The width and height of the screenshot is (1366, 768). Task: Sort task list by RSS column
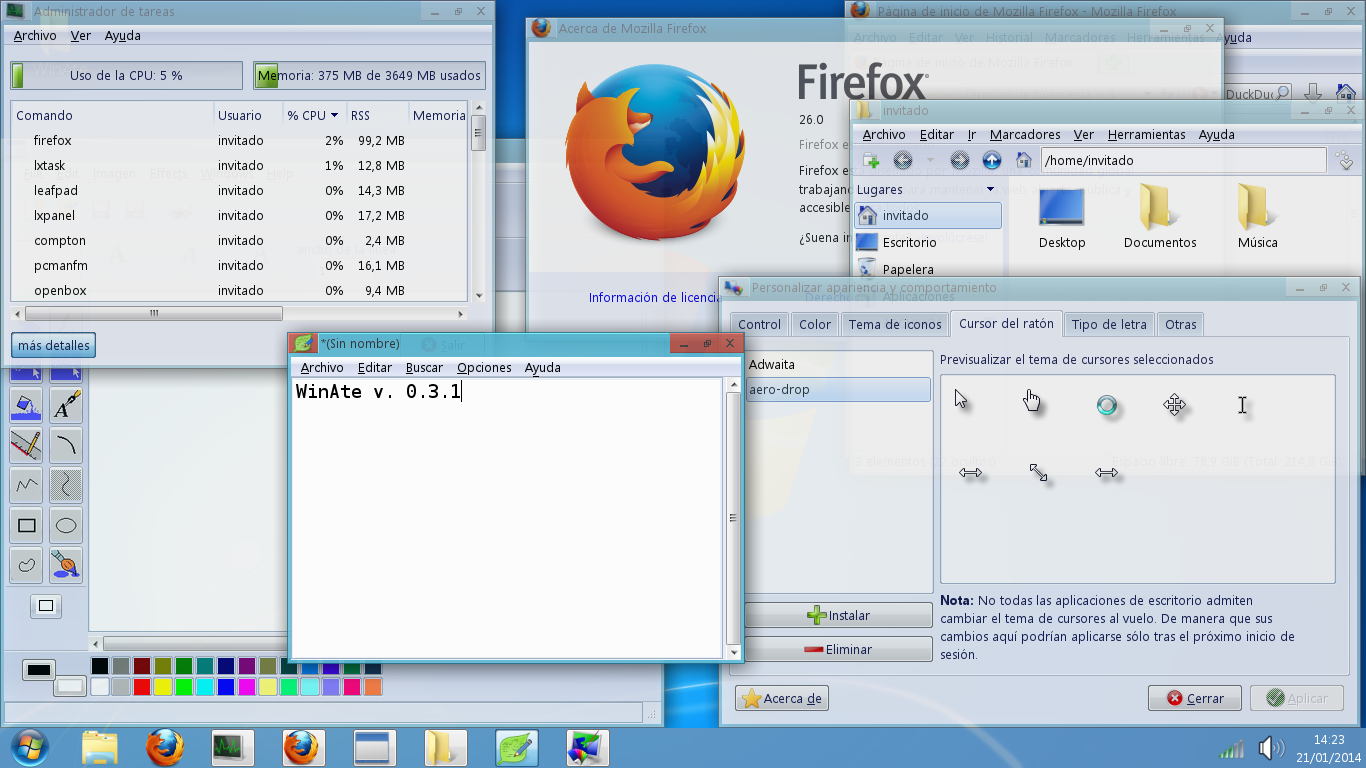tap(377, 115)
